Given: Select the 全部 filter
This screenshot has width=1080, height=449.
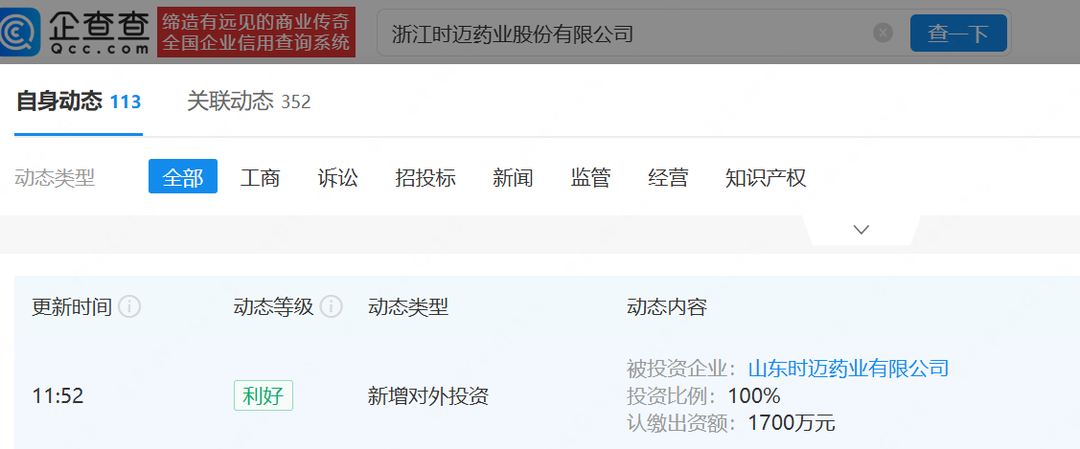Looking at the screenshot, I should click(183, 177).
